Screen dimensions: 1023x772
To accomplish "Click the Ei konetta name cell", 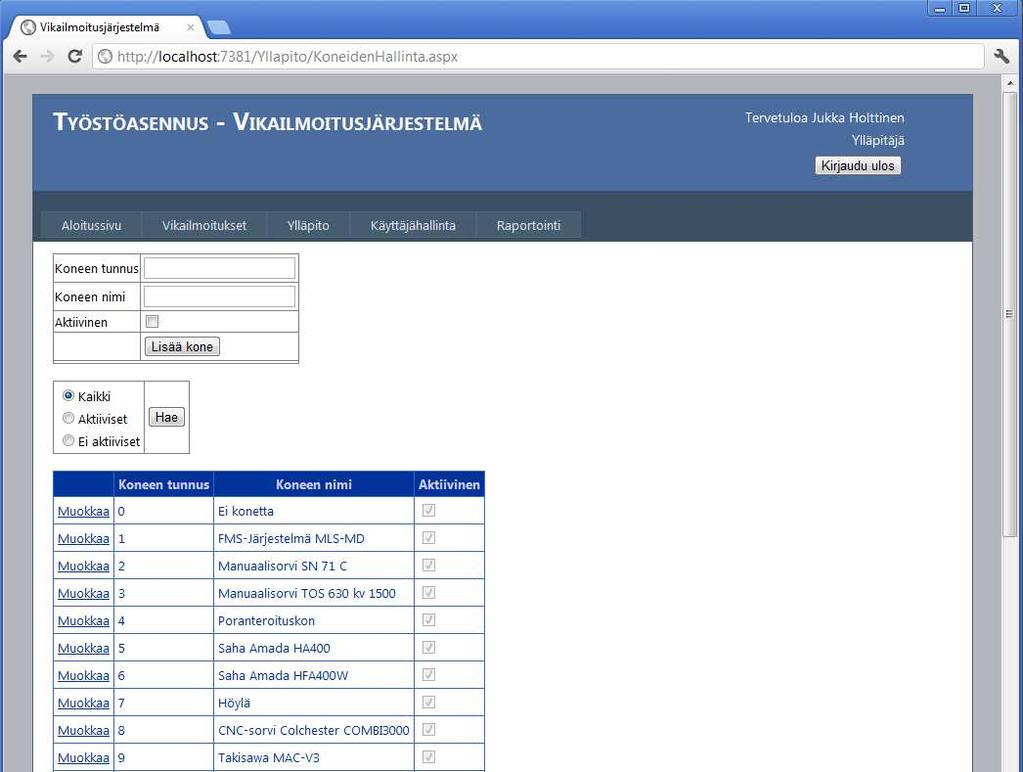I will (x=314, y=512).
